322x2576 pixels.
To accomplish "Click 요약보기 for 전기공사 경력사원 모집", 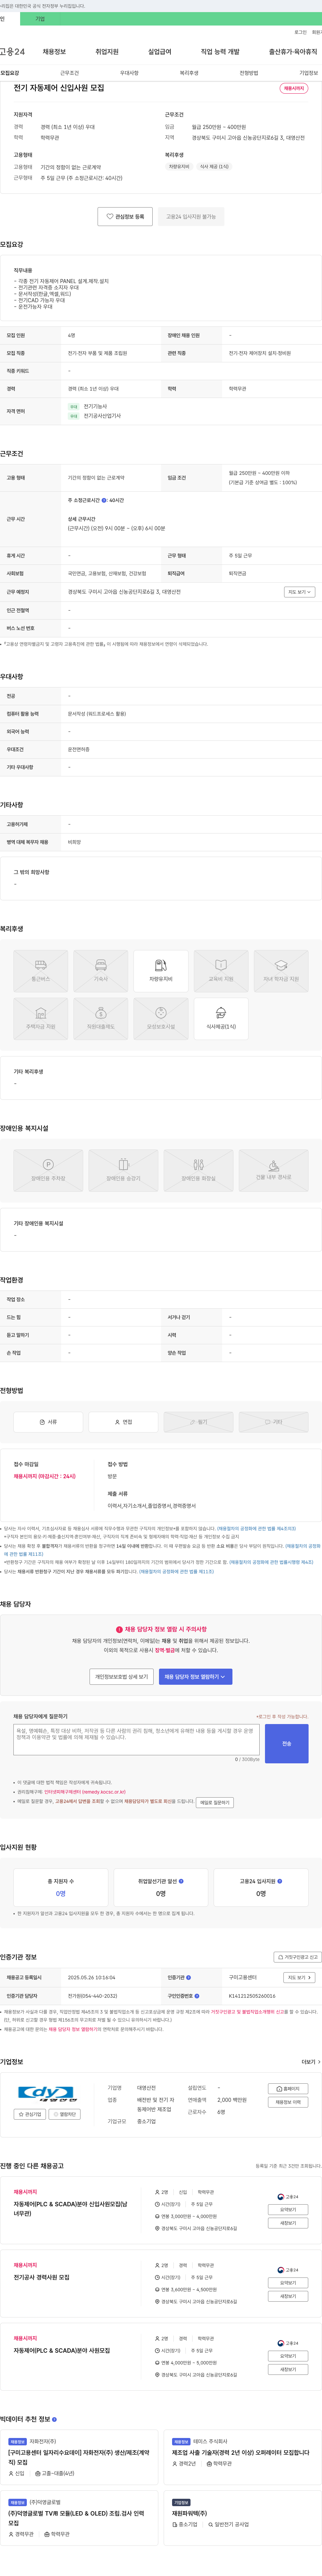I will pos(288,2283).
